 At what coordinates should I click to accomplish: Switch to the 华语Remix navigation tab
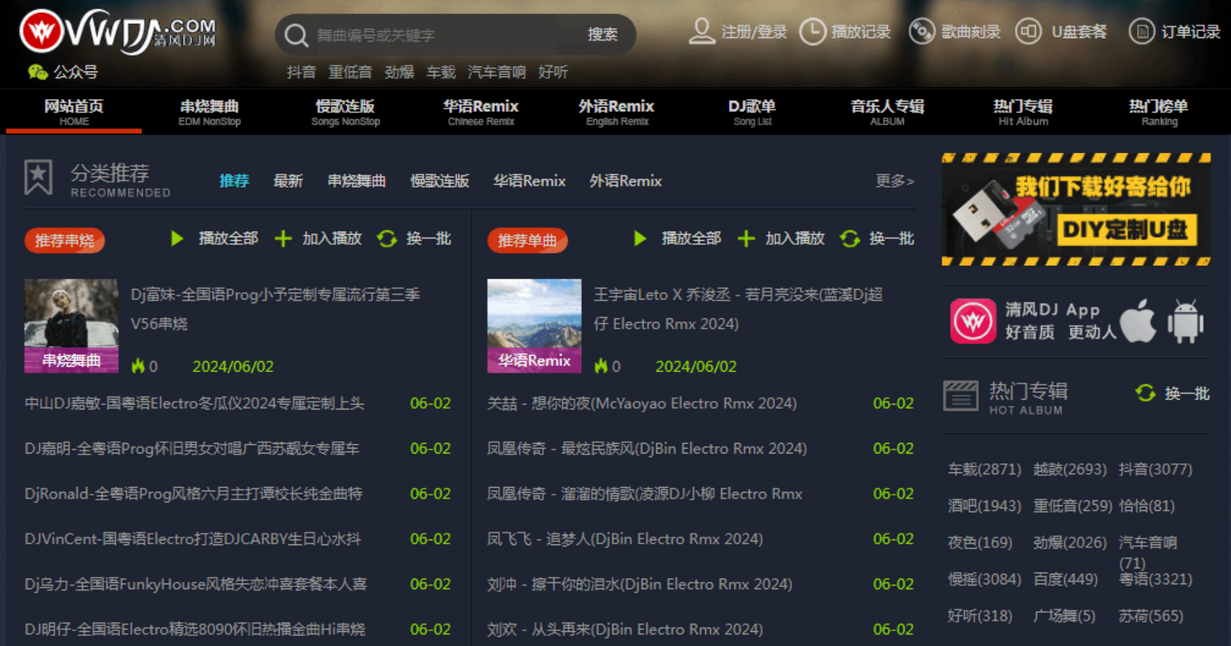click(x=481, y=111)
